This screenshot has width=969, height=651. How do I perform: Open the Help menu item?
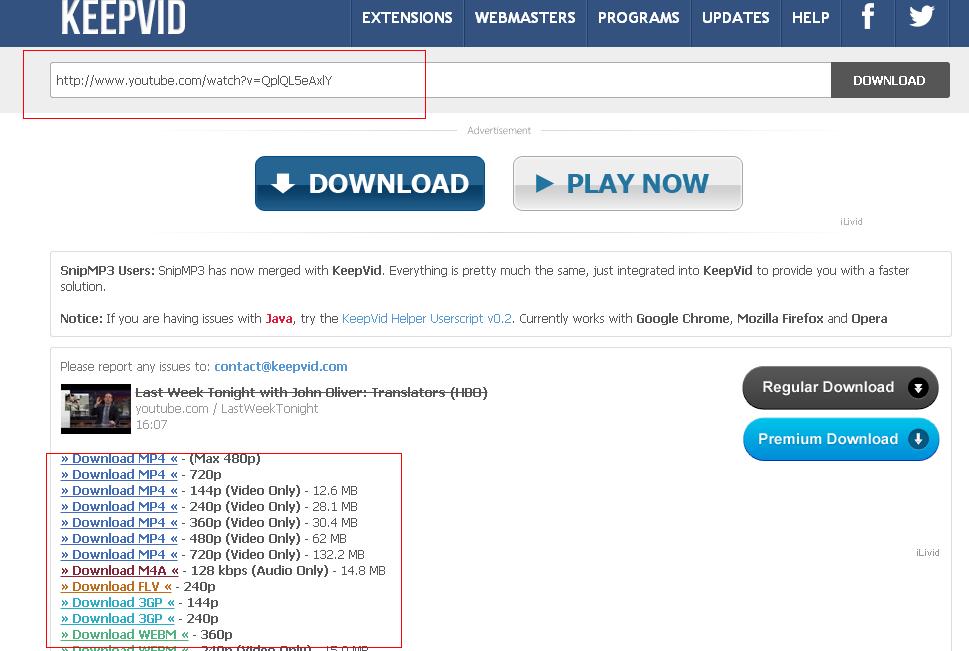coord(811,18)
